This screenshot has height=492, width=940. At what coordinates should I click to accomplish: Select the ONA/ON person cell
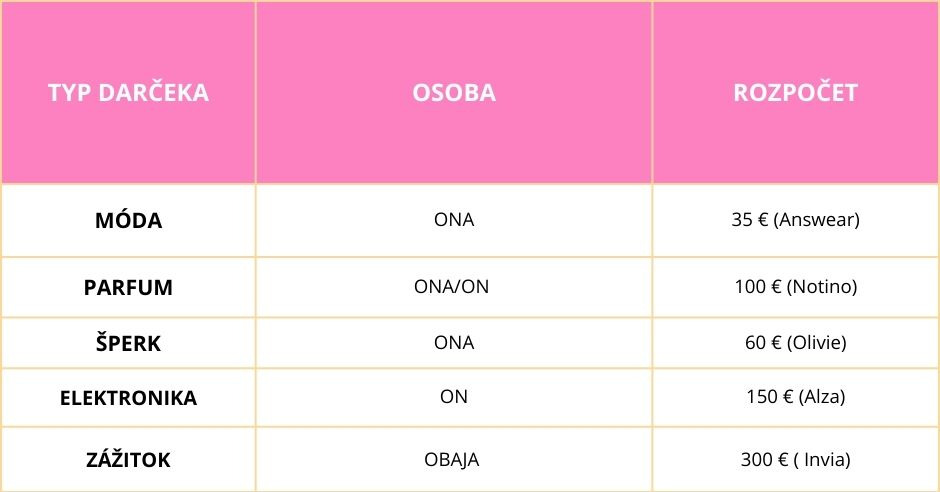point(454,288)
